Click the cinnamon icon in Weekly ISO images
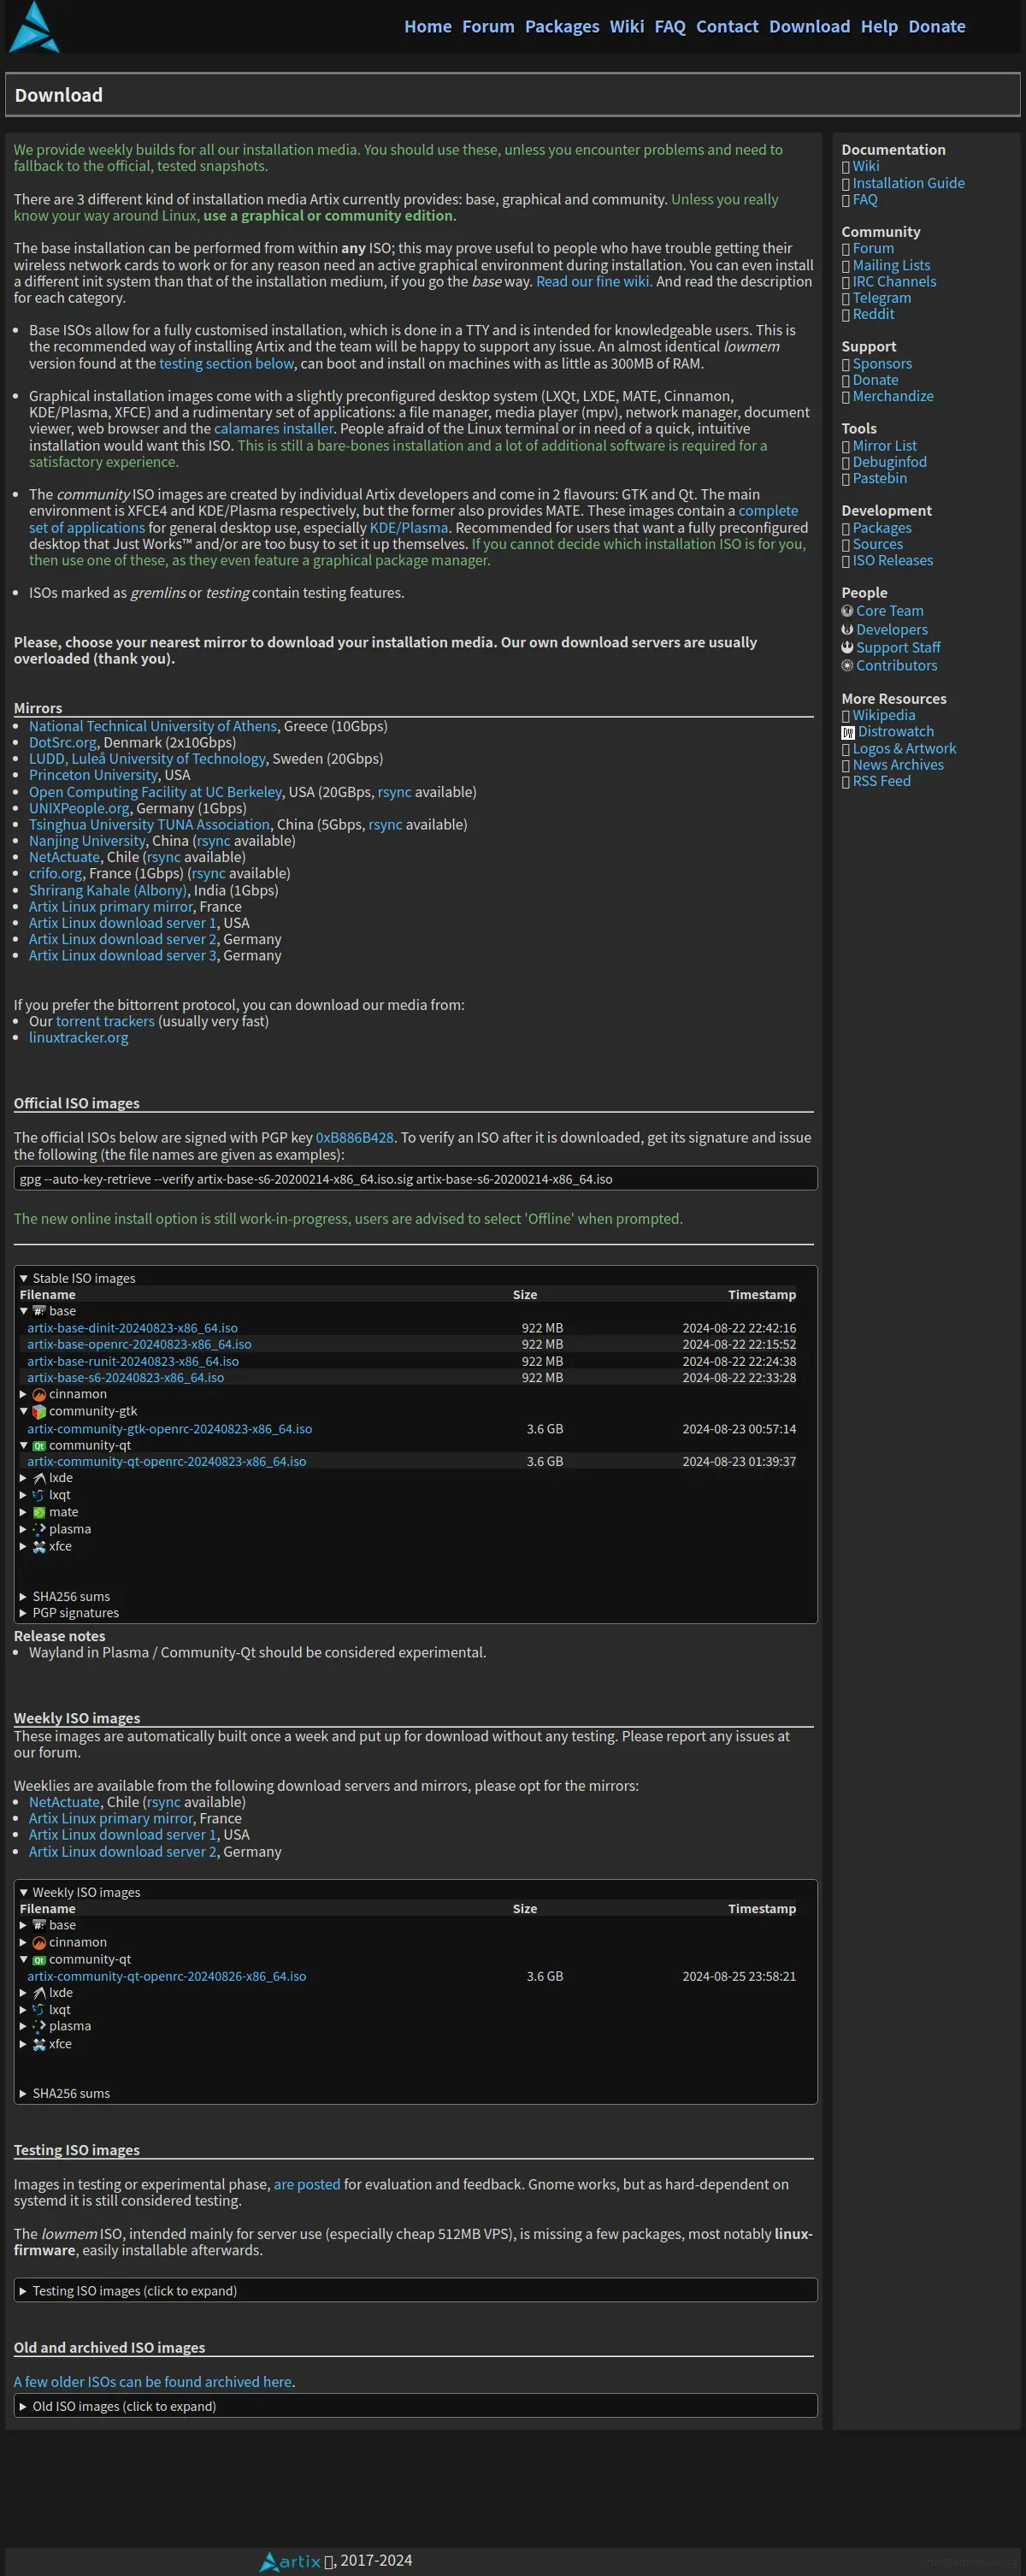1026x2576 pixels. click(x=39, y=1942)
